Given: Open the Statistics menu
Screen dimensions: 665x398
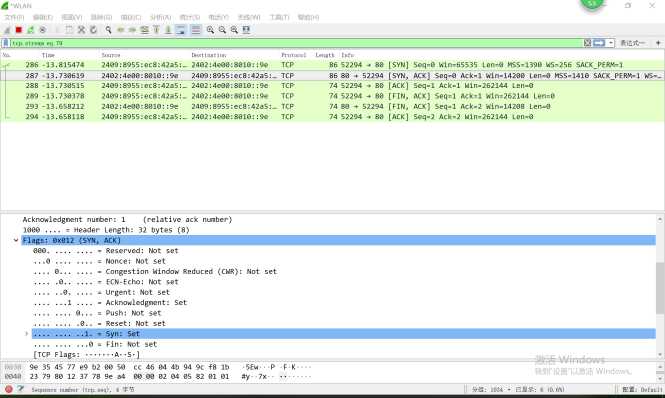Looking at the screenshot, I should pyautogui.click(x=190, y=17).
